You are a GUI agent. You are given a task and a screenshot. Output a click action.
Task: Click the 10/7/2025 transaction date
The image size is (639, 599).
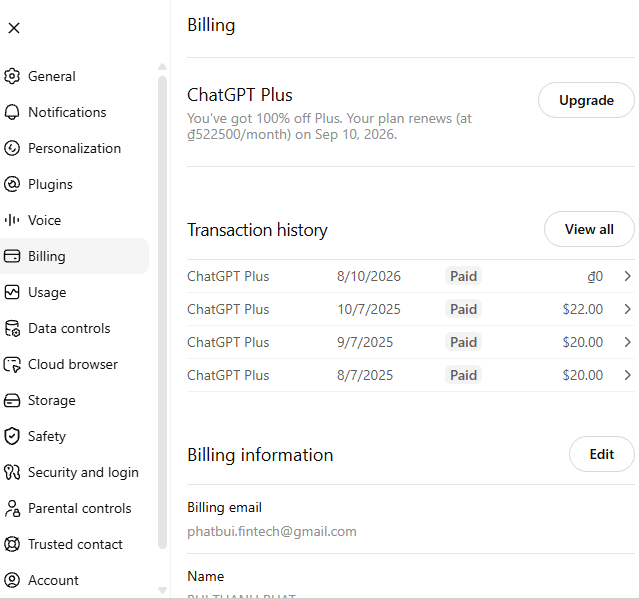(x=369, y=309)
